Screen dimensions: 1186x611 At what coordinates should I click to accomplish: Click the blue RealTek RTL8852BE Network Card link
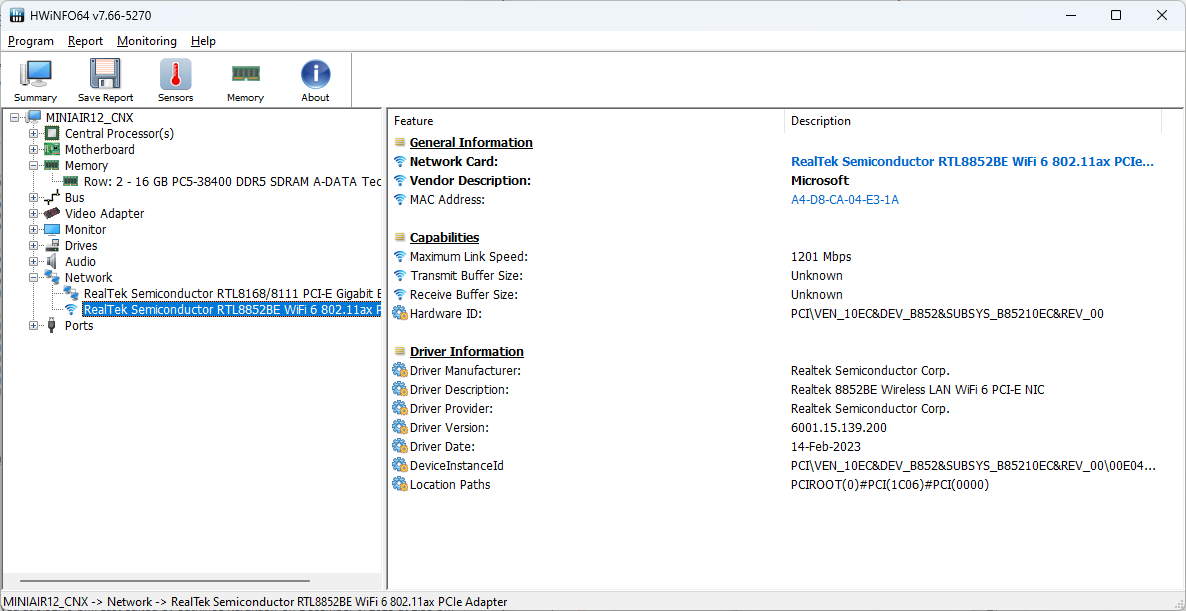pos(973,162)
